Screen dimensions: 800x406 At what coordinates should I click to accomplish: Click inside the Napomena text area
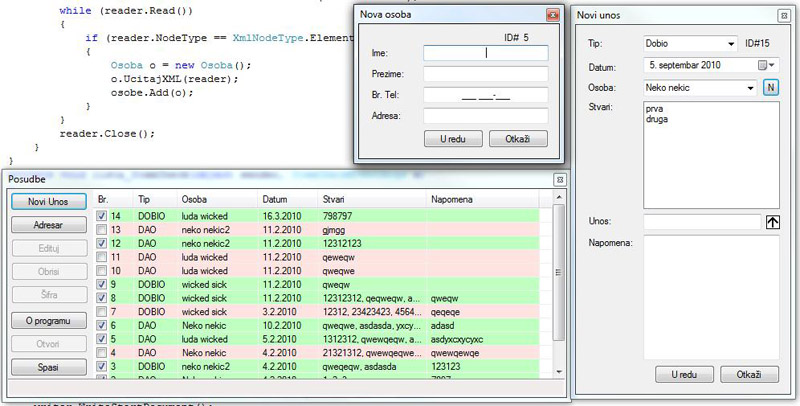(711, 297)
